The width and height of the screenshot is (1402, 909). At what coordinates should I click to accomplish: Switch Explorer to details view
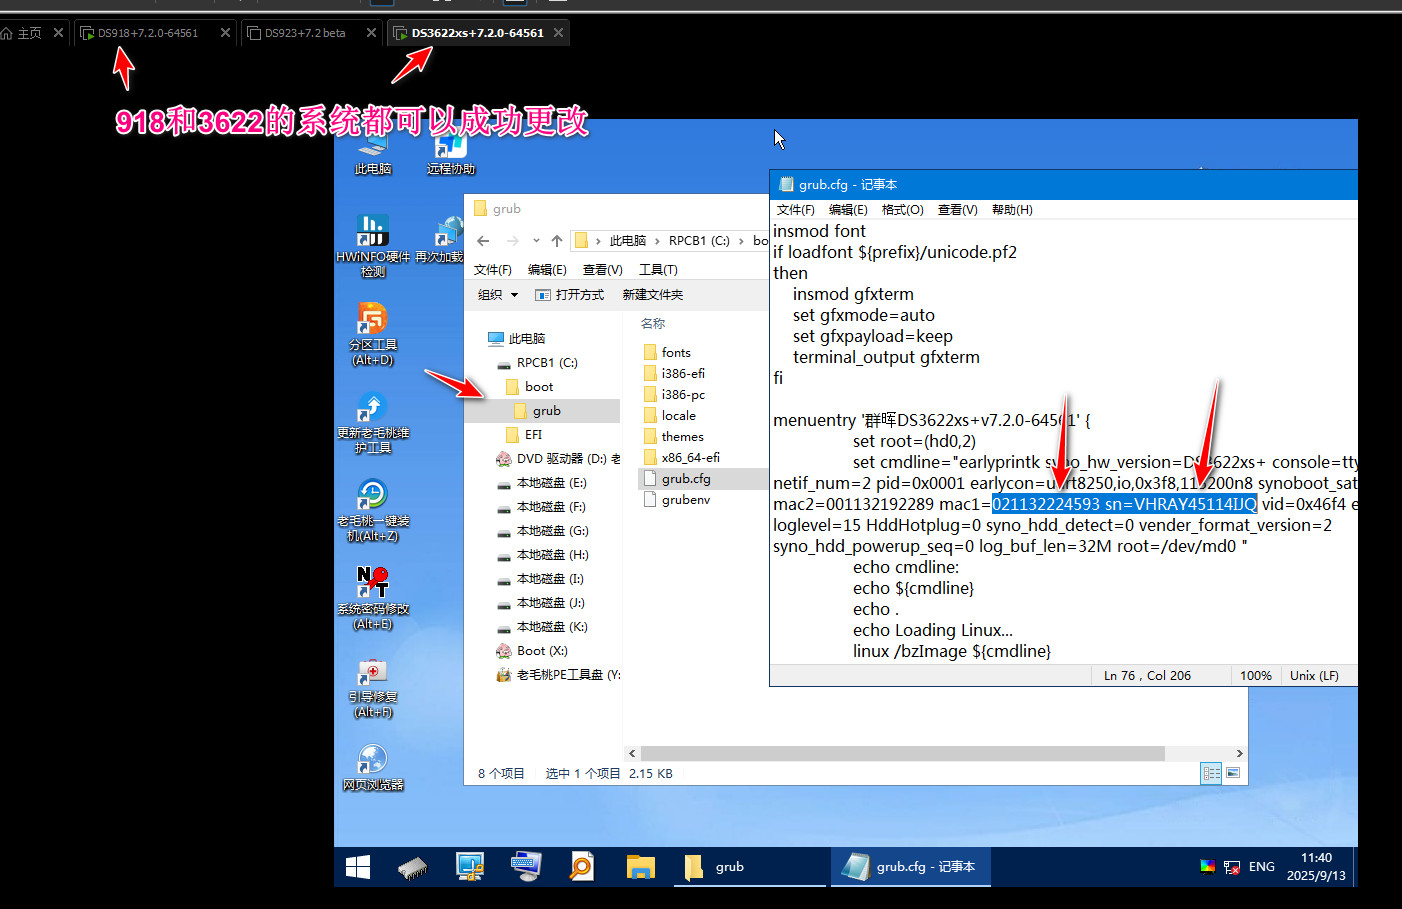point(1212,773)
